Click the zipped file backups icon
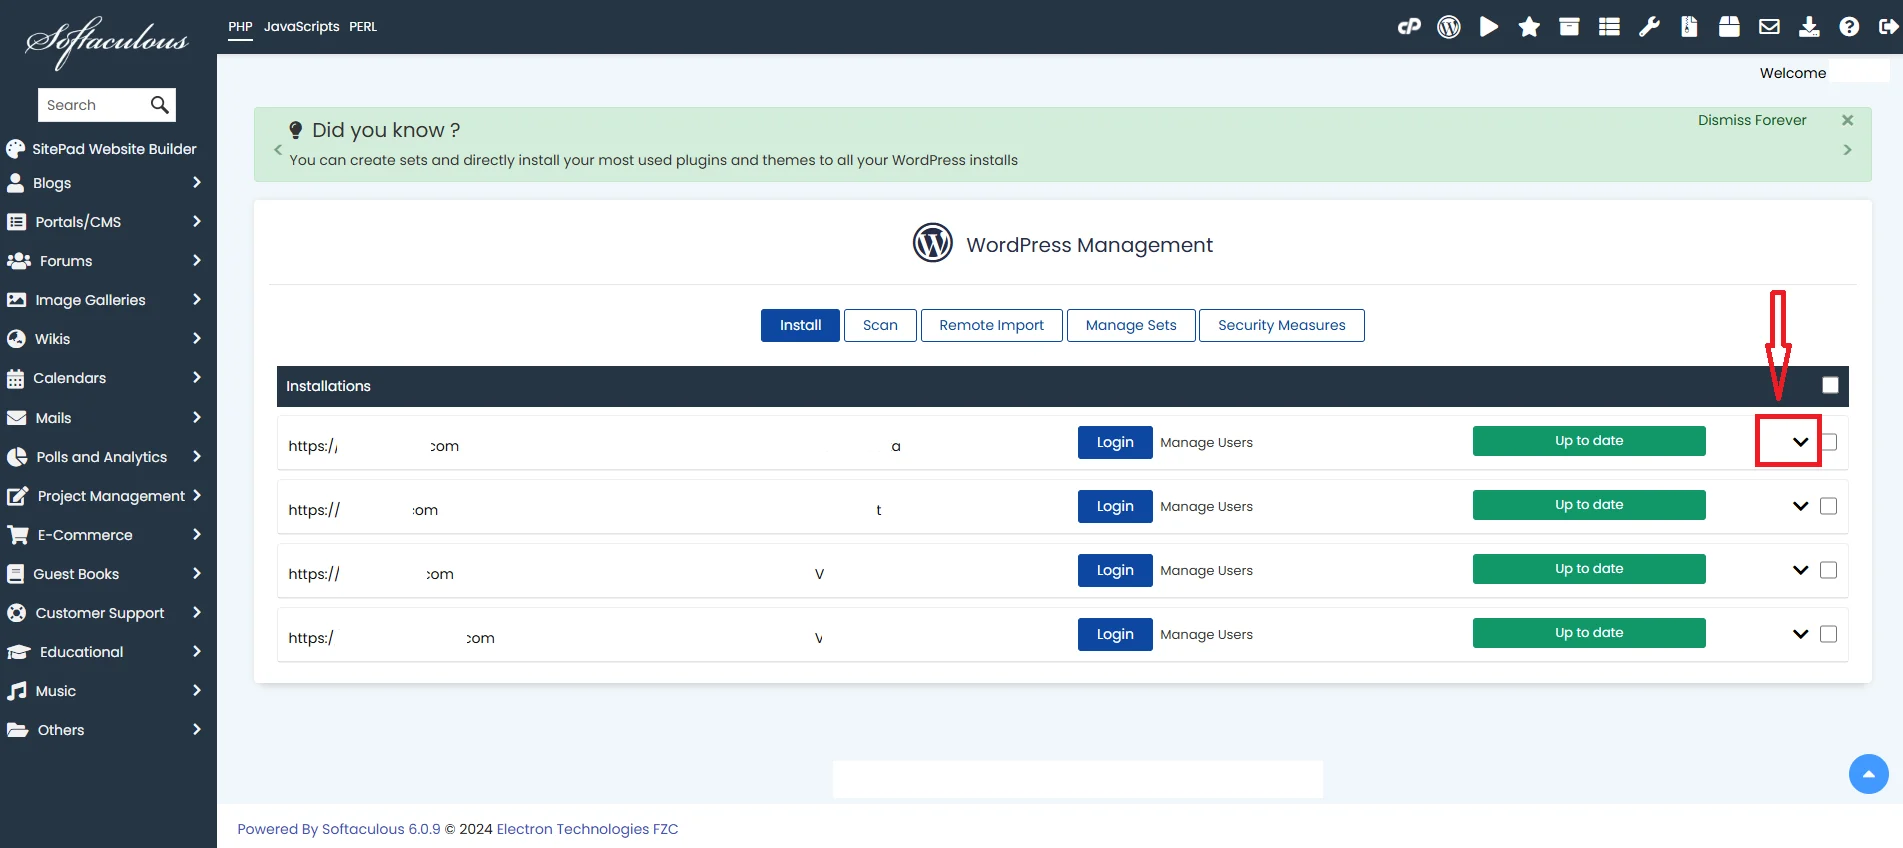 click(x=1689, y=27)
